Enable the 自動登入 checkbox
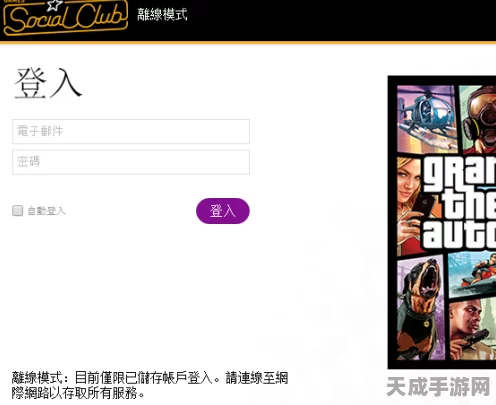This screenshot has width=496, height=405. click(x=17, y=211)
